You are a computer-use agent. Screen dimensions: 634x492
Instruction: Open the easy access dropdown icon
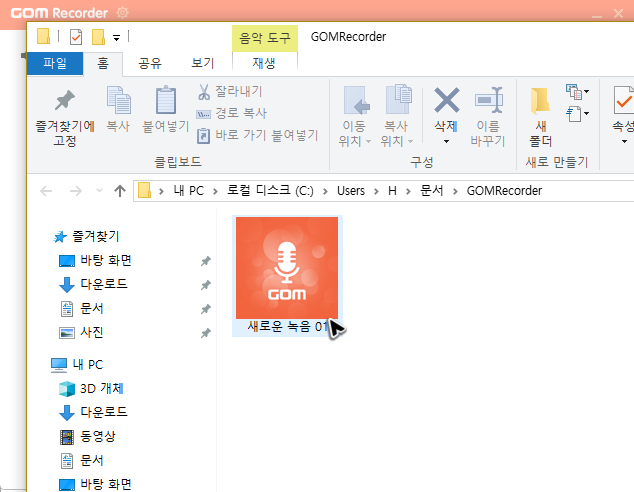click(x=577, y=114)
